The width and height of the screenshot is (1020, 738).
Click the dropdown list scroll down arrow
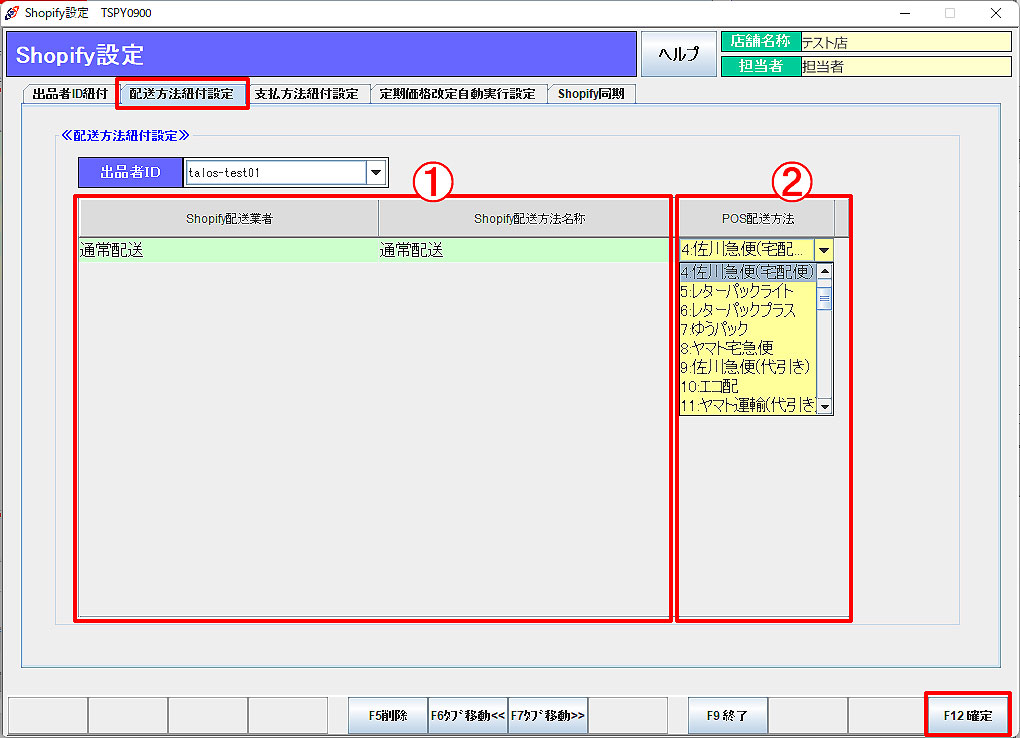coord(825,407)
